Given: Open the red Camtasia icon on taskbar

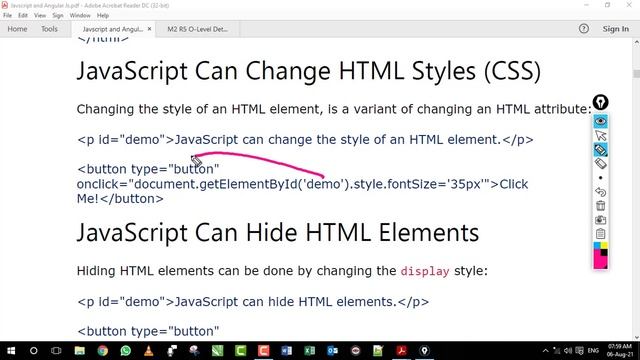Looking at the screenshot, I should [x=264, y=351].
